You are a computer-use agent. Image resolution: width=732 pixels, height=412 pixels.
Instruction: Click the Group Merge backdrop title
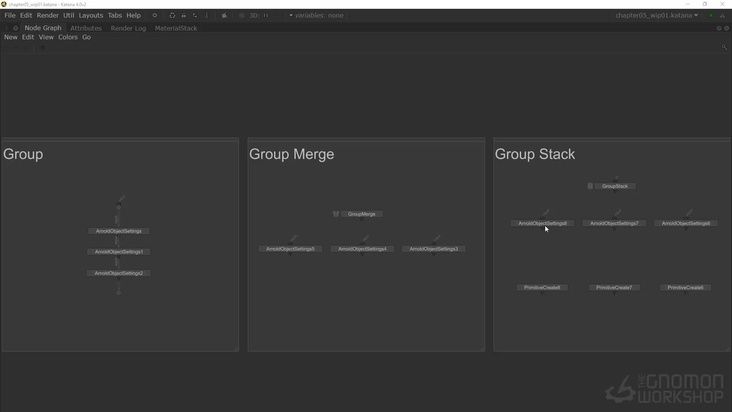tap(292, 154)
